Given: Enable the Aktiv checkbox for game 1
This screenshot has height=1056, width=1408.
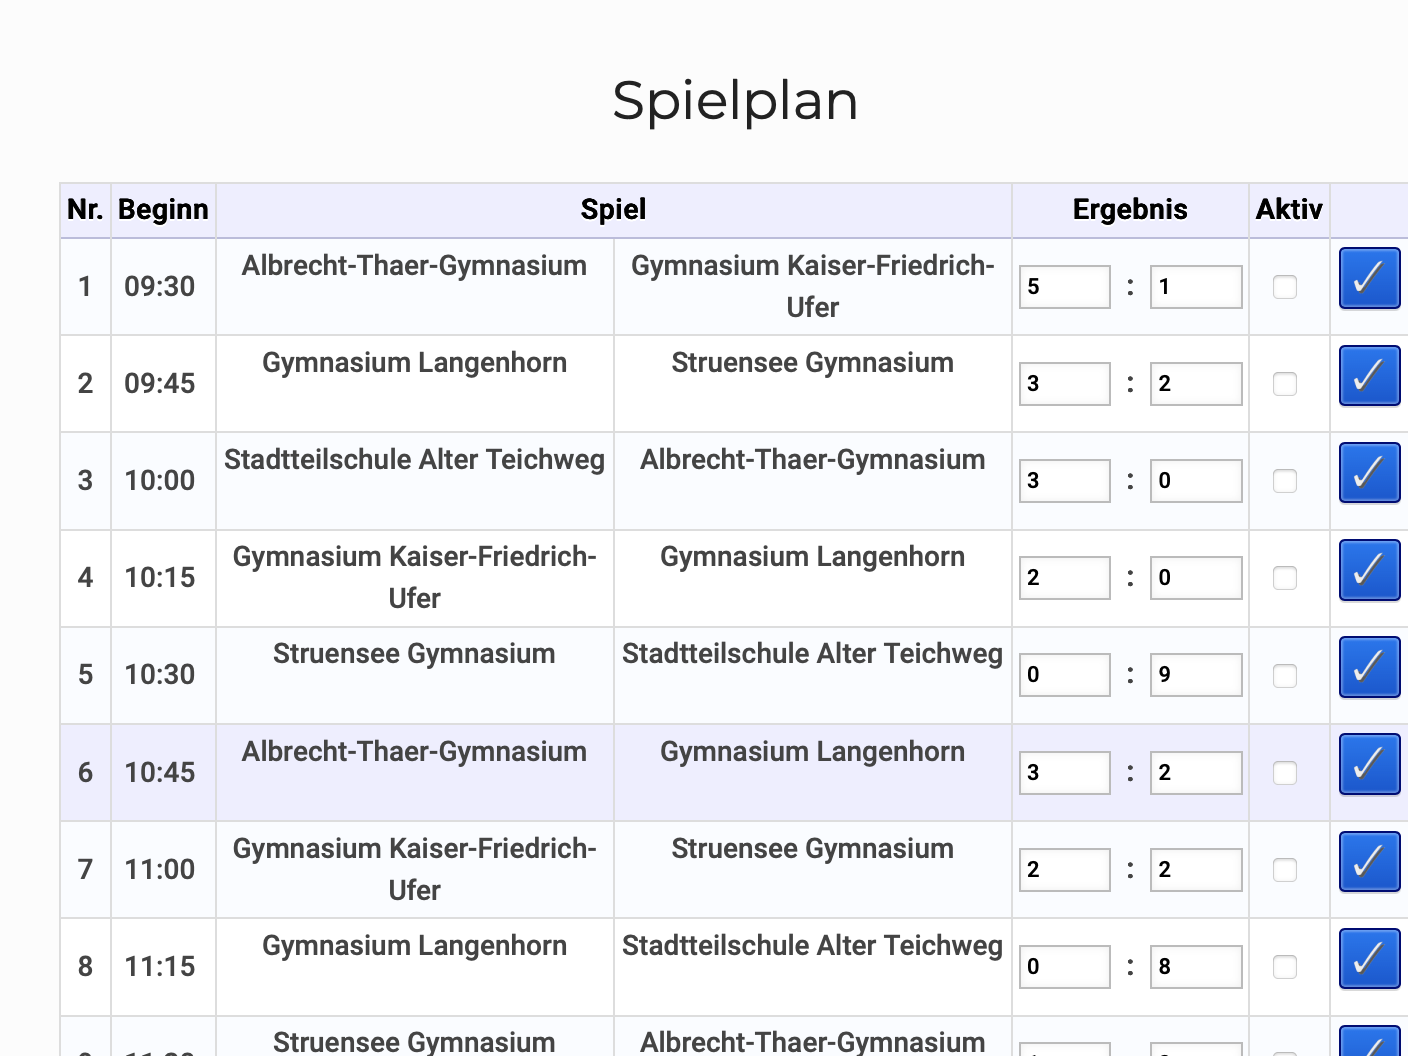Looking at the screenshot, I should pyautogui.click(x=1285, y=287).
